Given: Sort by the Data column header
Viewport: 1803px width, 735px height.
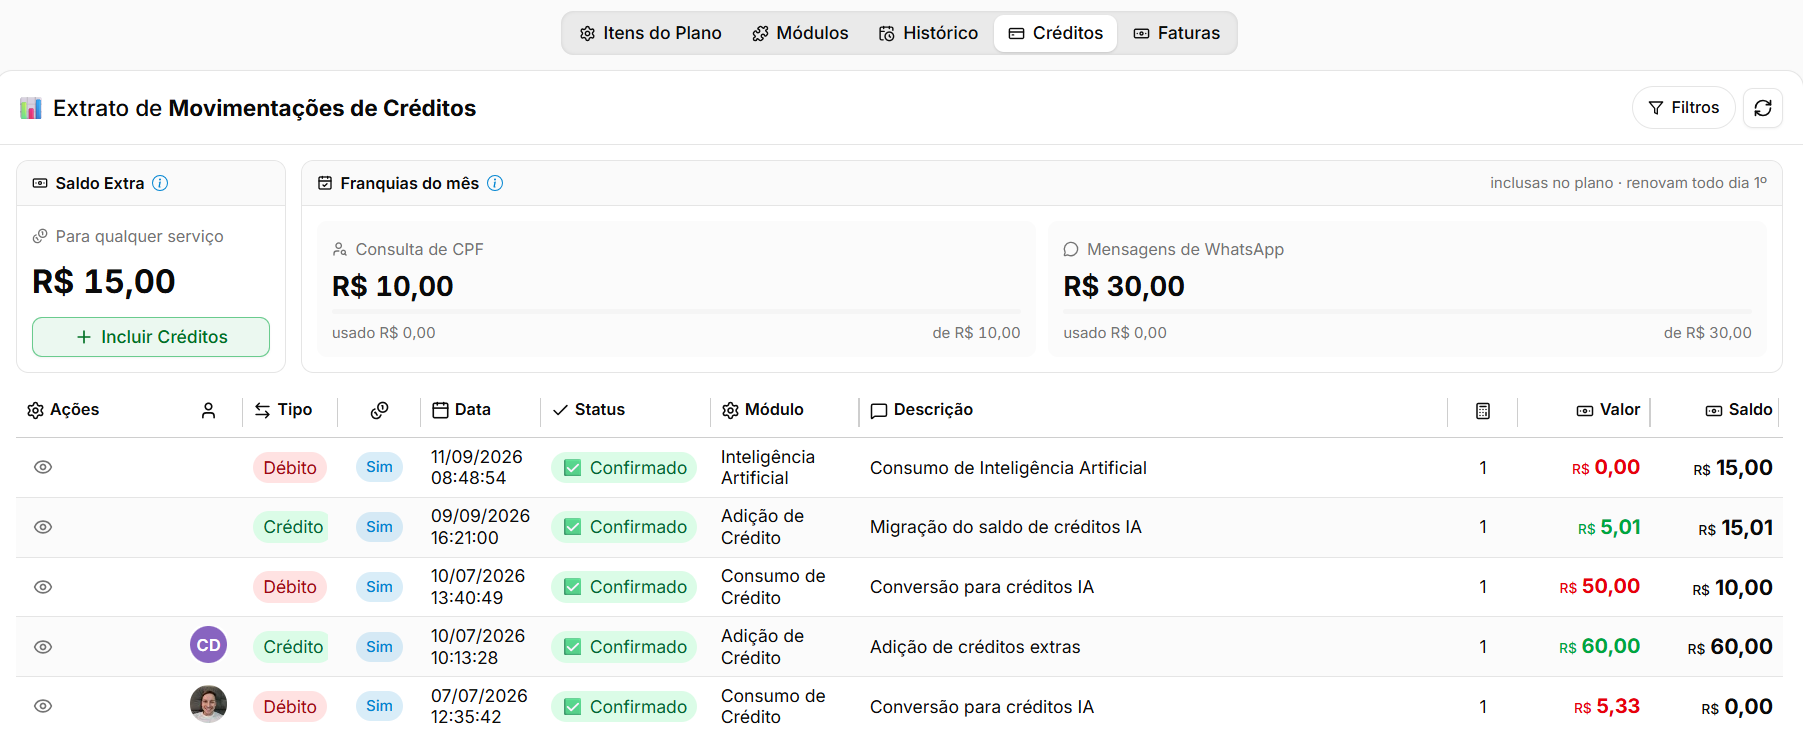Looking at the screenshot, I should (x=461, y=410).
